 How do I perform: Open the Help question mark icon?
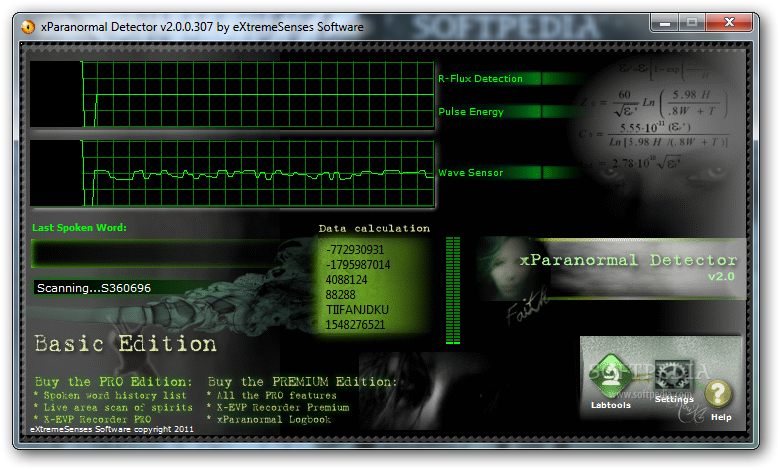coord(718,394)
